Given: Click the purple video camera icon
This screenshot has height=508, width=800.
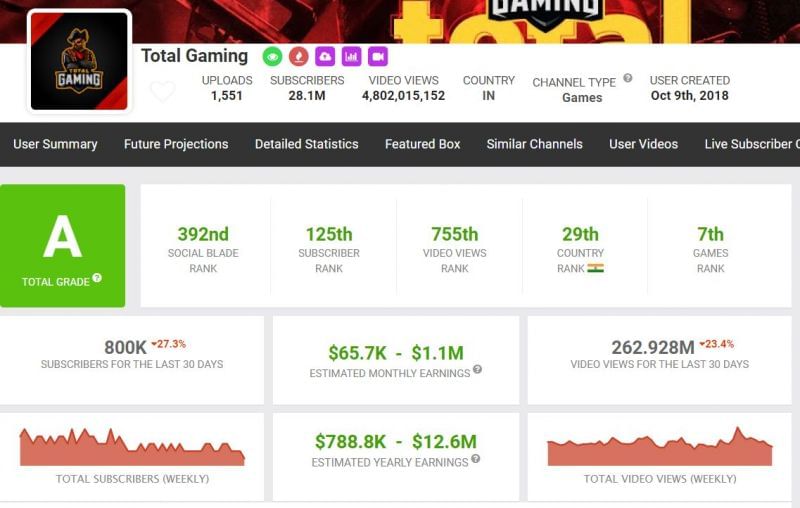Looking at the screenshot, I should tap(377, 56).
